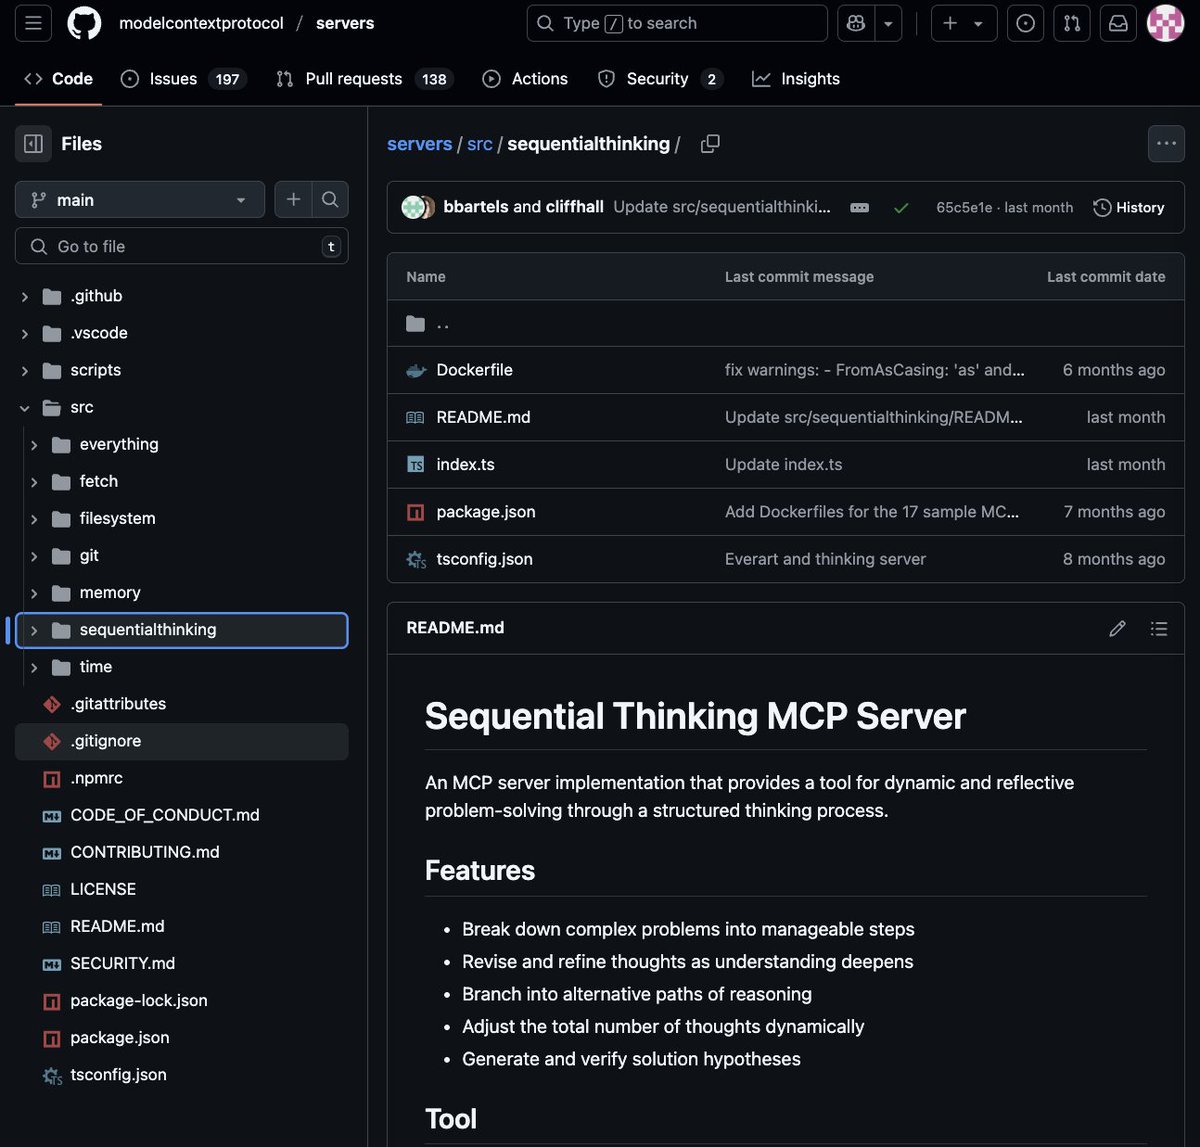The image size is (1200, 1147).
Task: Switch to the Issues tab
Action: [x=183, y=79]
